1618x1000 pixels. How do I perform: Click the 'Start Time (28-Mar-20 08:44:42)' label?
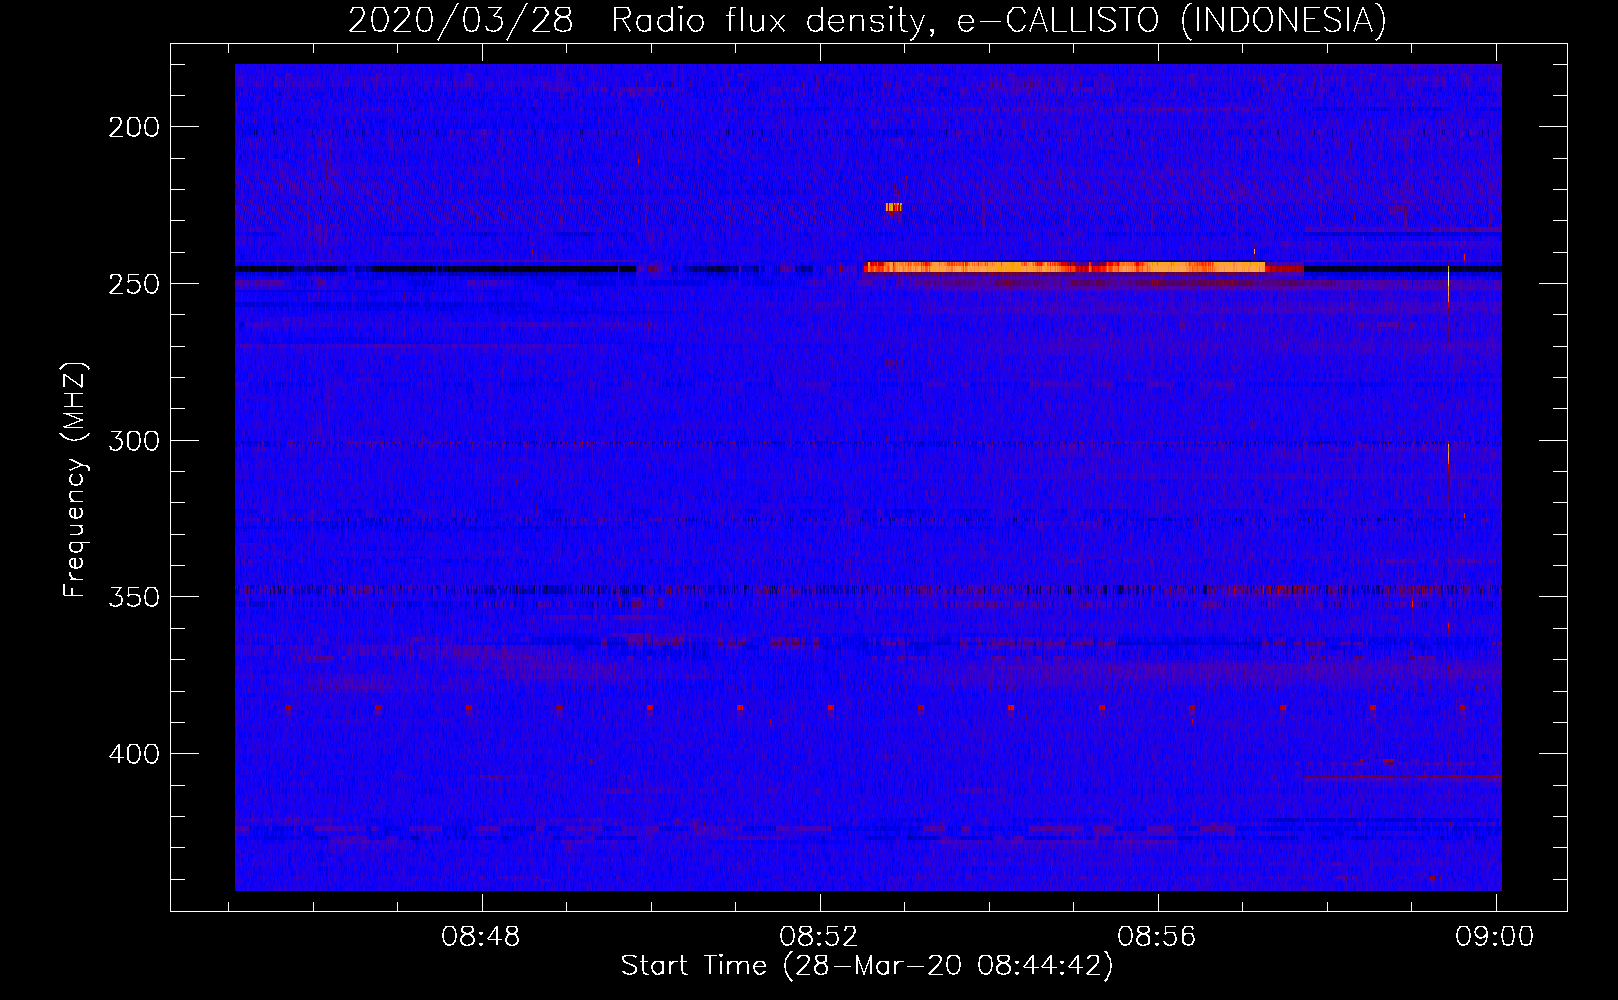(x=867, y=966)
